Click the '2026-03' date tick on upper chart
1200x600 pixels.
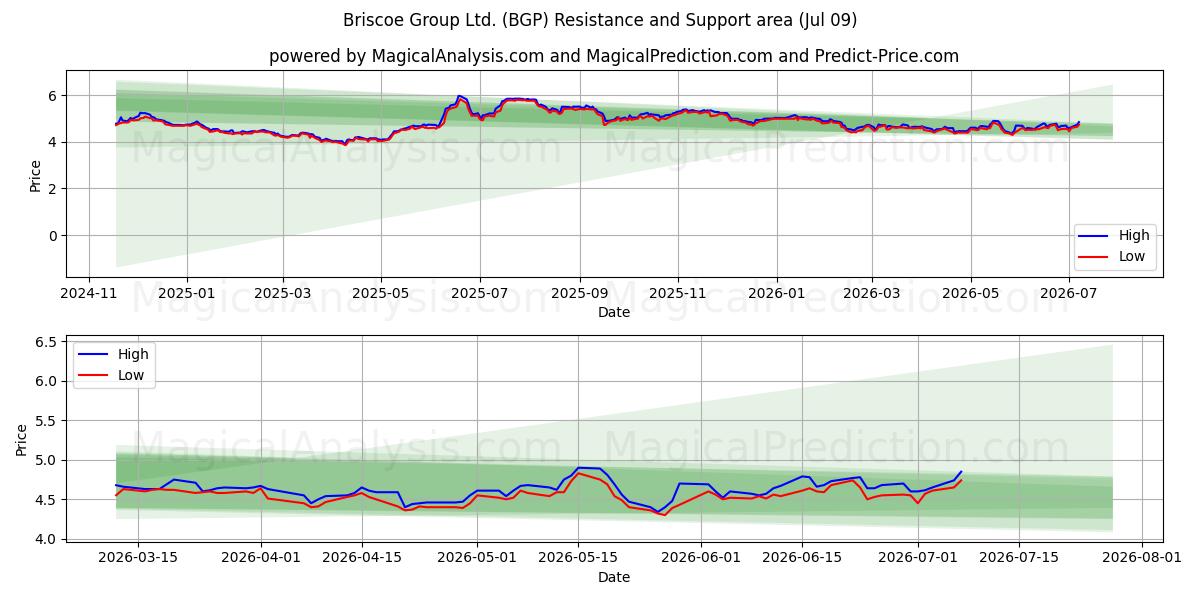point(872,293)
